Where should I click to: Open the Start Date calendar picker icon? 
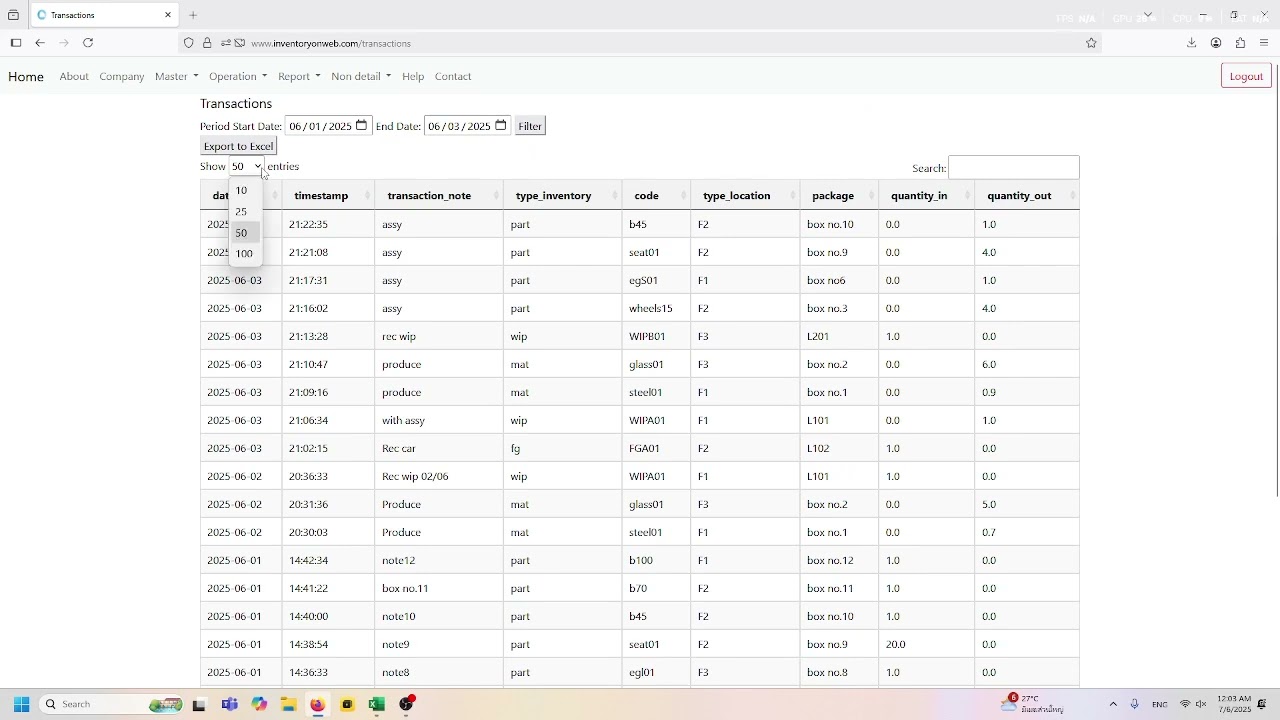coord(362,126)
